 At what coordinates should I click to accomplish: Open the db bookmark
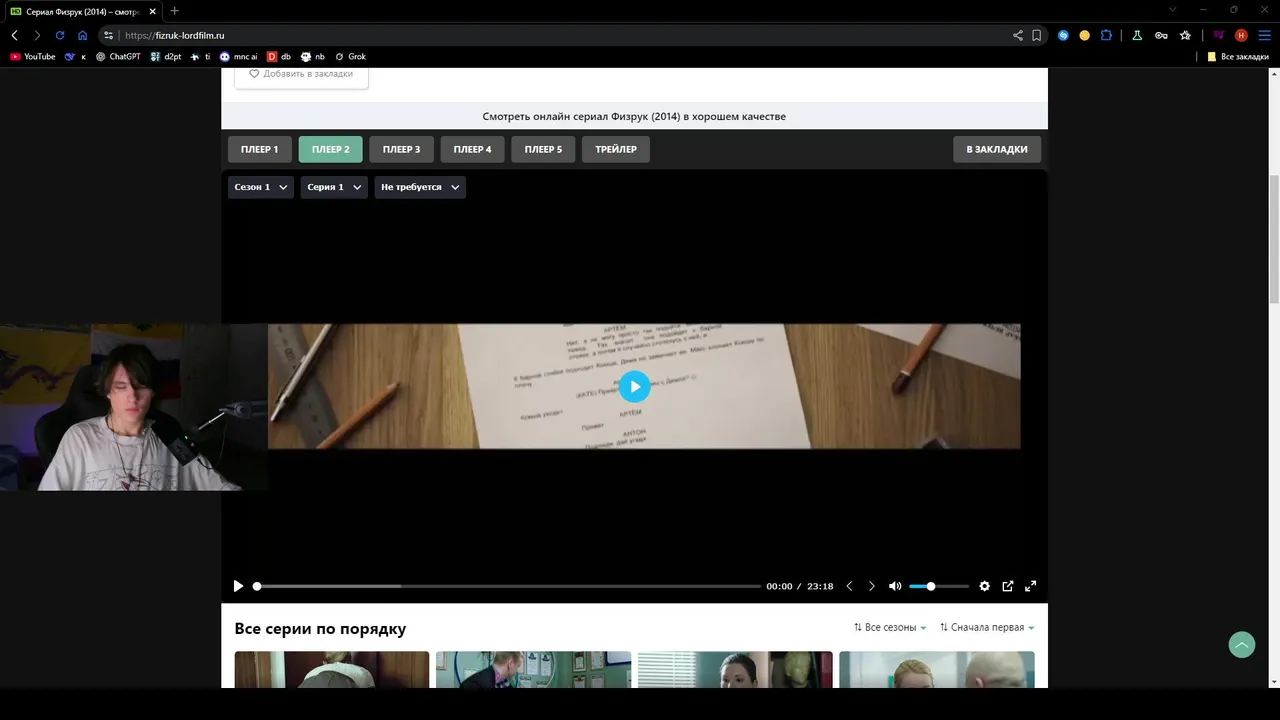point(279,57)
